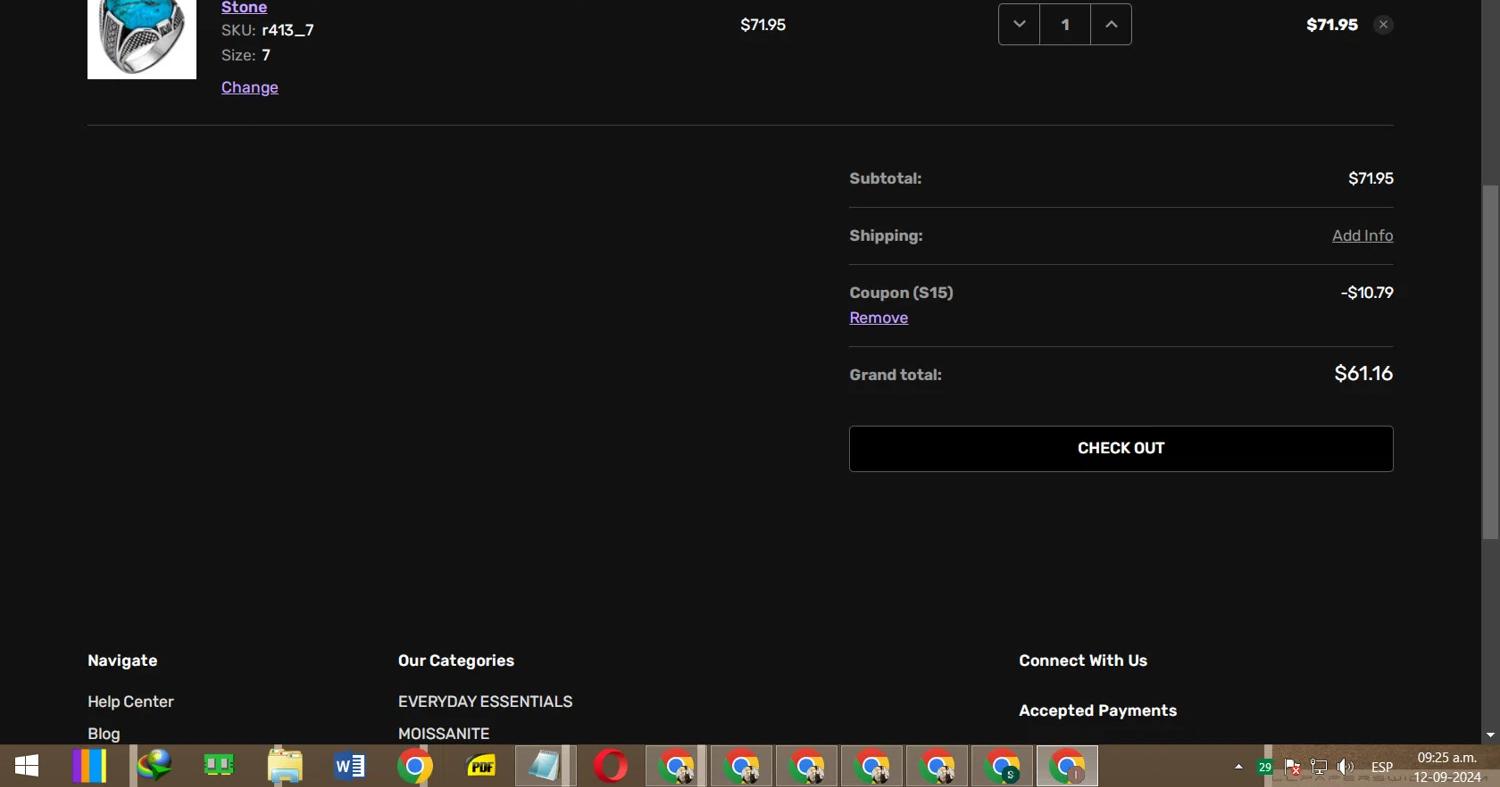1500x787 pixels.
Task: Open the Help Center footer link
Action: (130, 702)
